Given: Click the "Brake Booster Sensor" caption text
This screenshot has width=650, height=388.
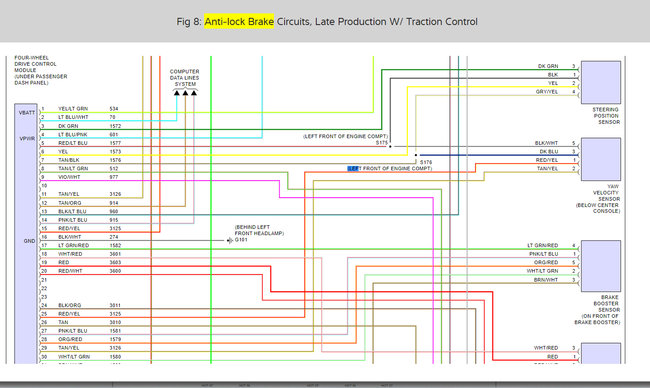Looking at the screenshot, I should 597,310.
